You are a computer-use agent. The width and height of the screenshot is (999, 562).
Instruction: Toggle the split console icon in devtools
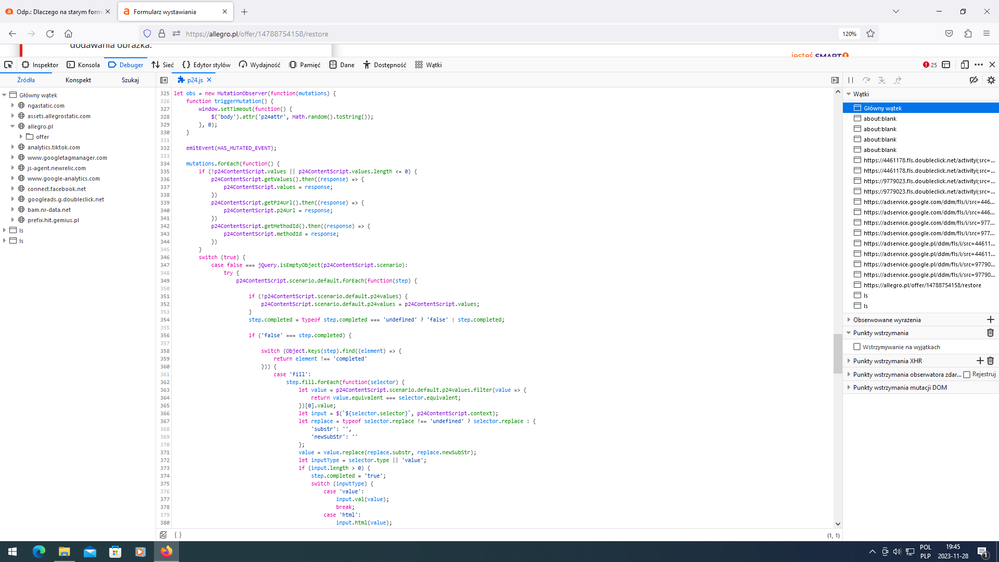946,64
